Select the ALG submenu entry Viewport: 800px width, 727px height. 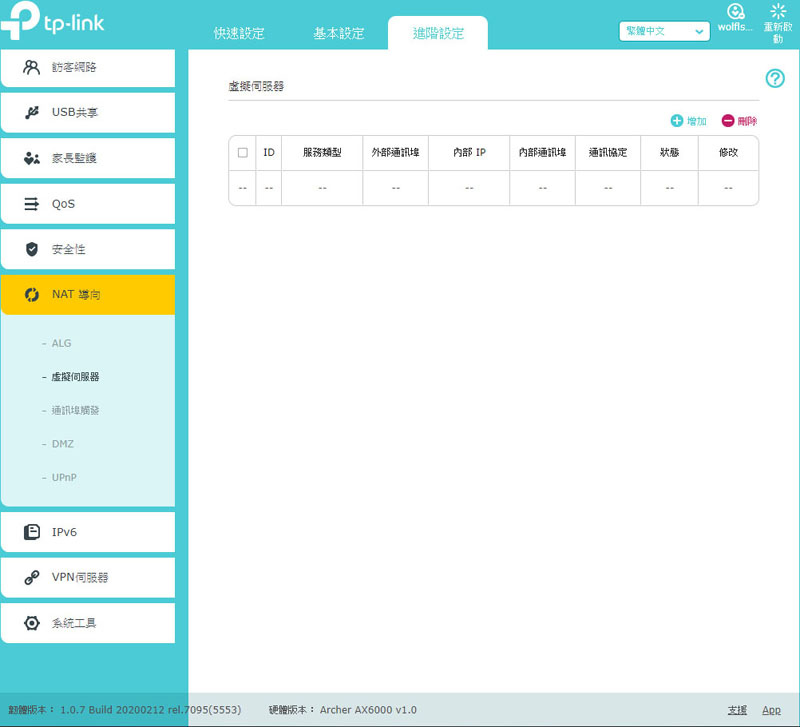click(61, 343)
